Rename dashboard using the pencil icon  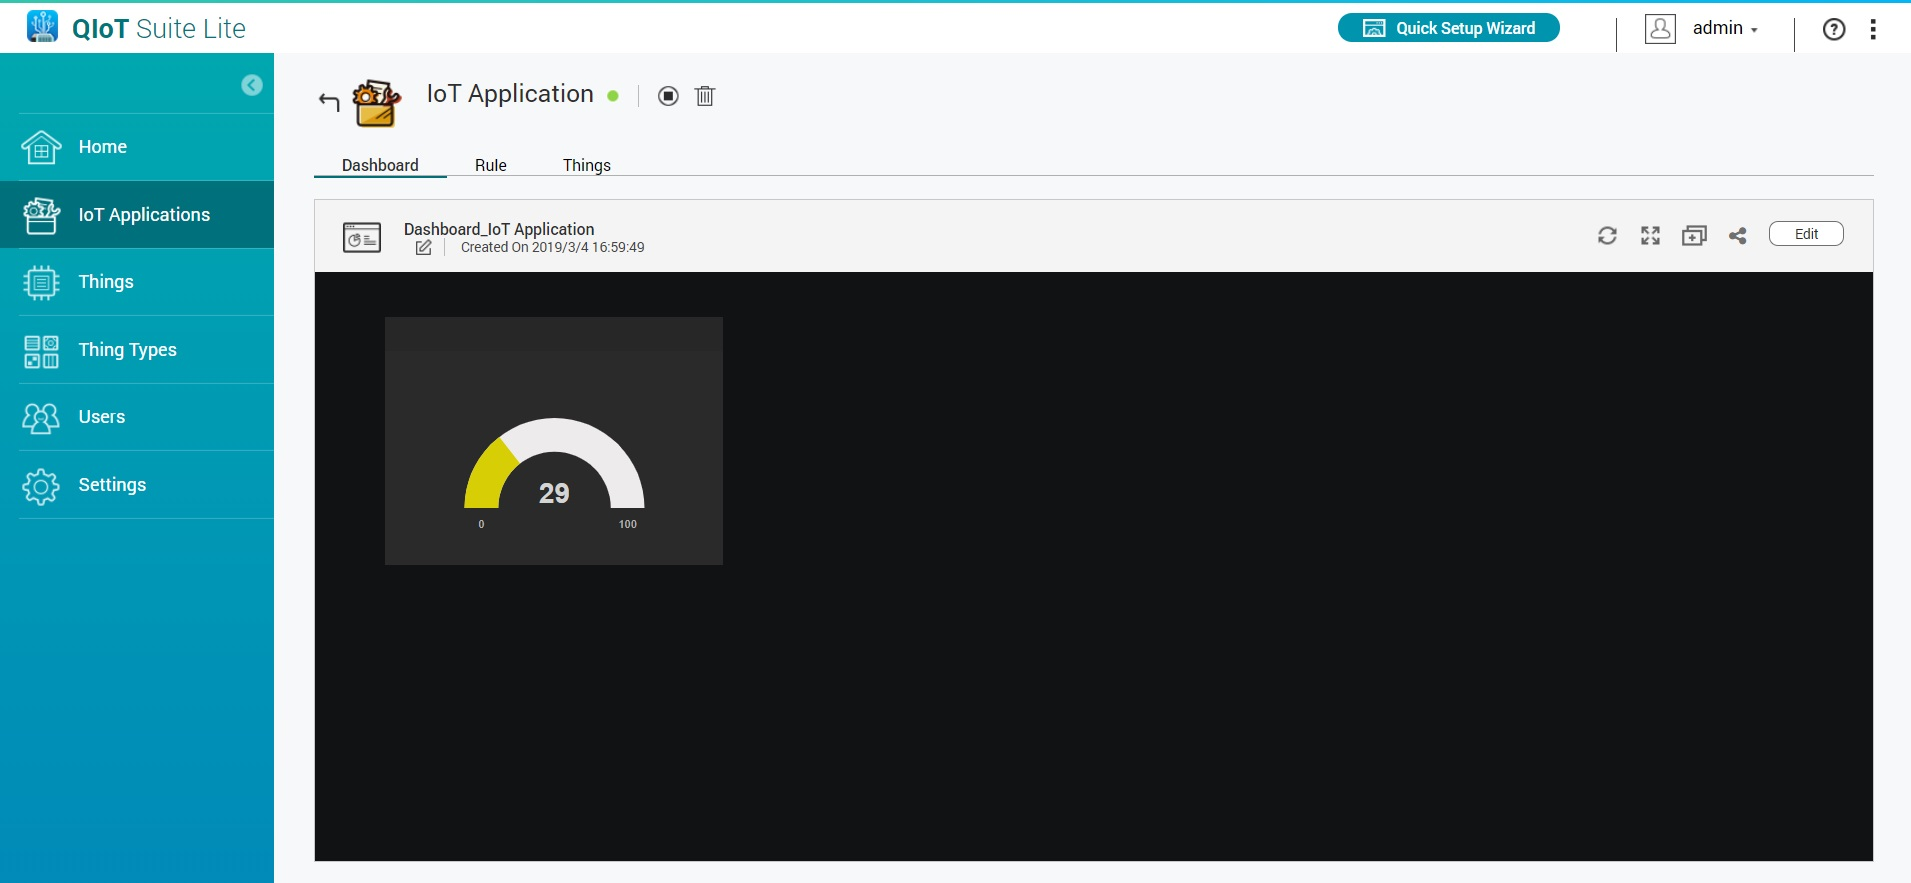click(x=424, y=248)
